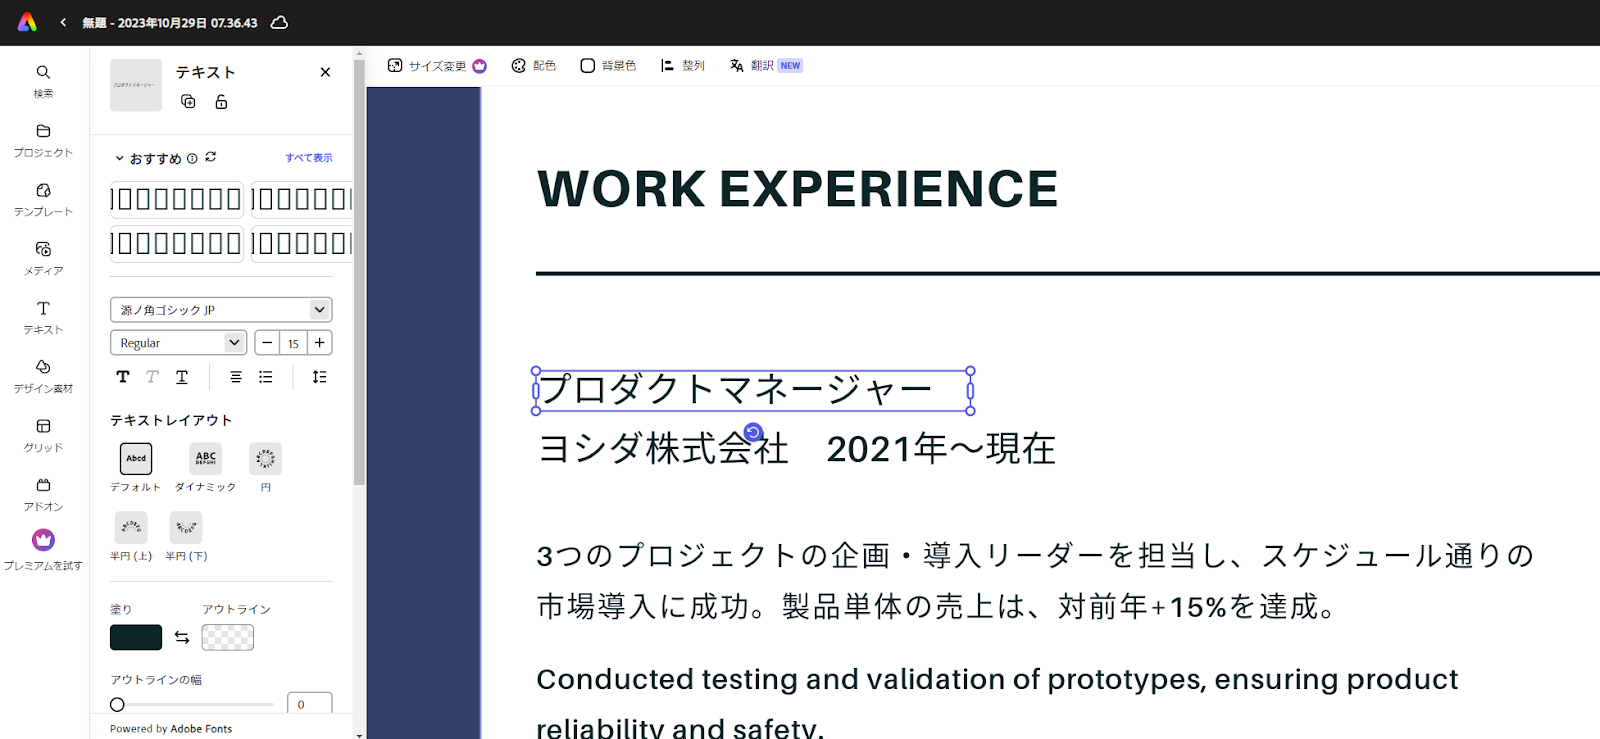Open 背景色 background color menu
Screen dimensions: 1600x739
click(608, 66)
